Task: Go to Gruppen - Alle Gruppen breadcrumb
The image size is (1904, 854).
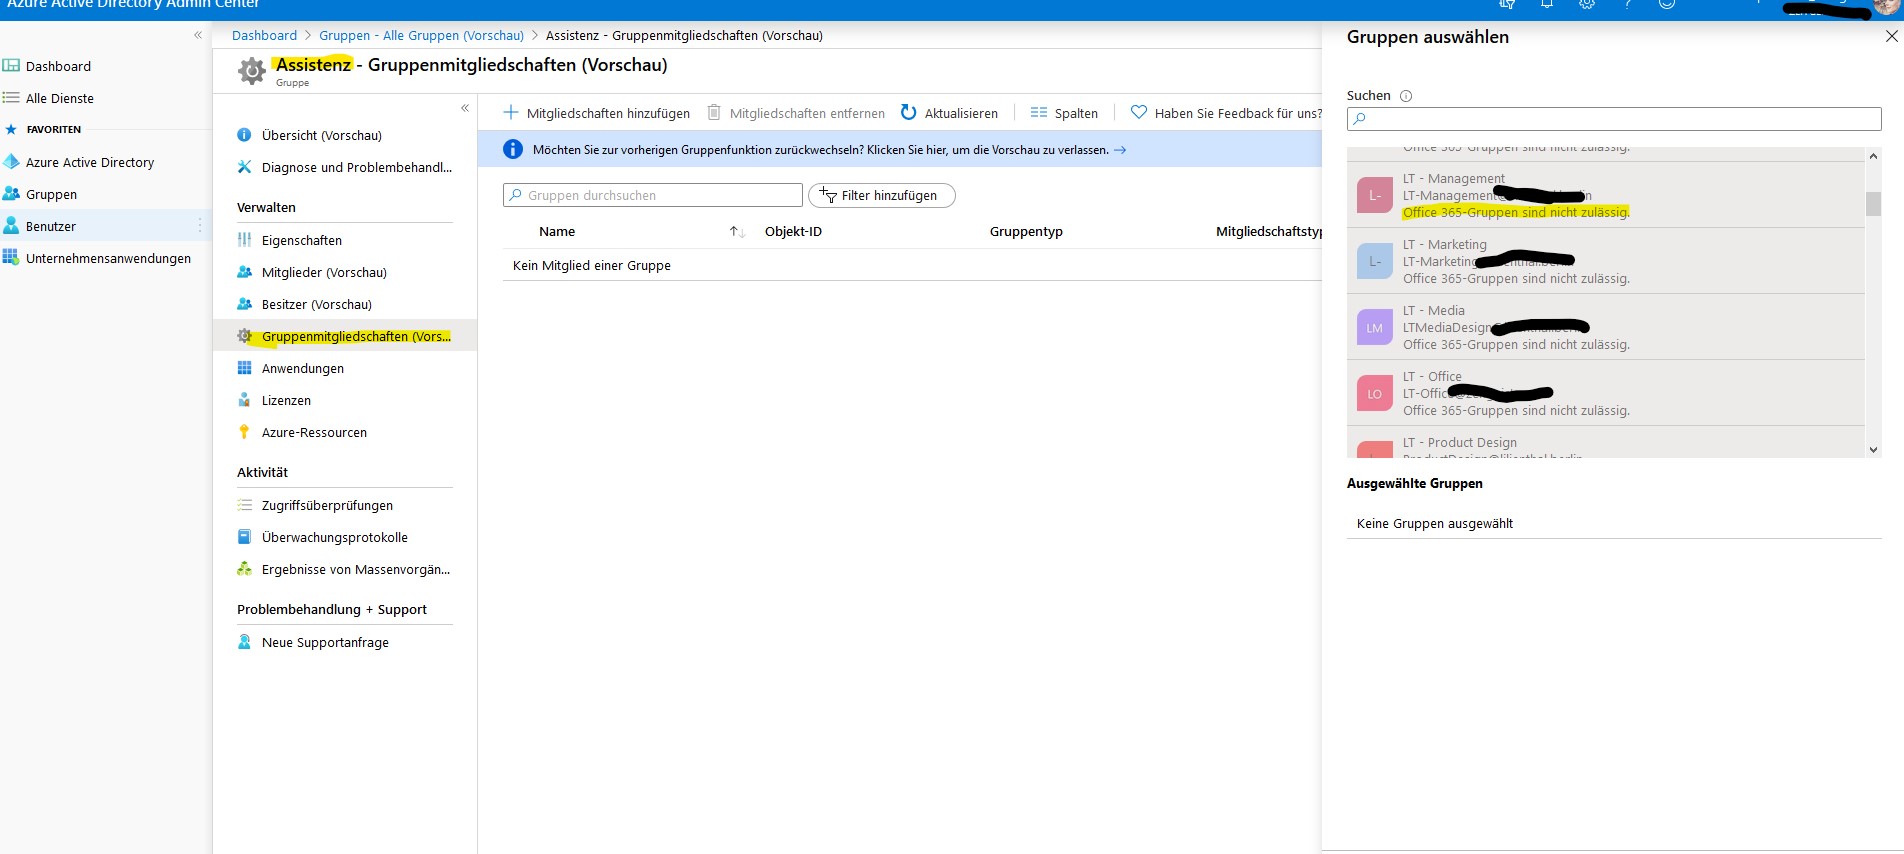Action: [x=421, y=35]
